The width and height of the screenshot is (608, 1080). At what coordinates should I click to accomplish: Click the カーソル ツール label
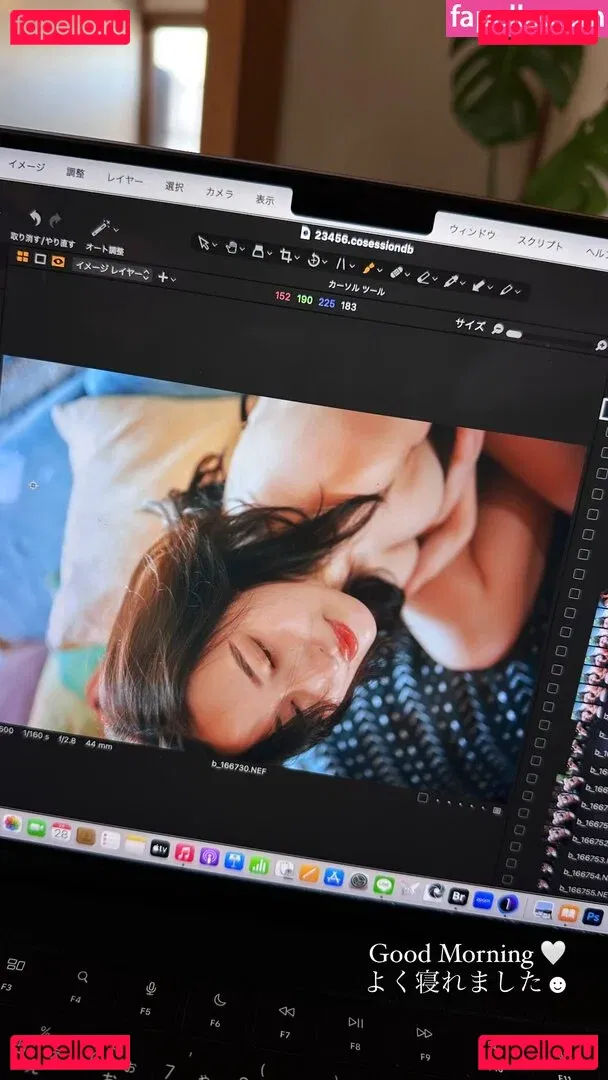pyautogui.click(x=356, y=287)
